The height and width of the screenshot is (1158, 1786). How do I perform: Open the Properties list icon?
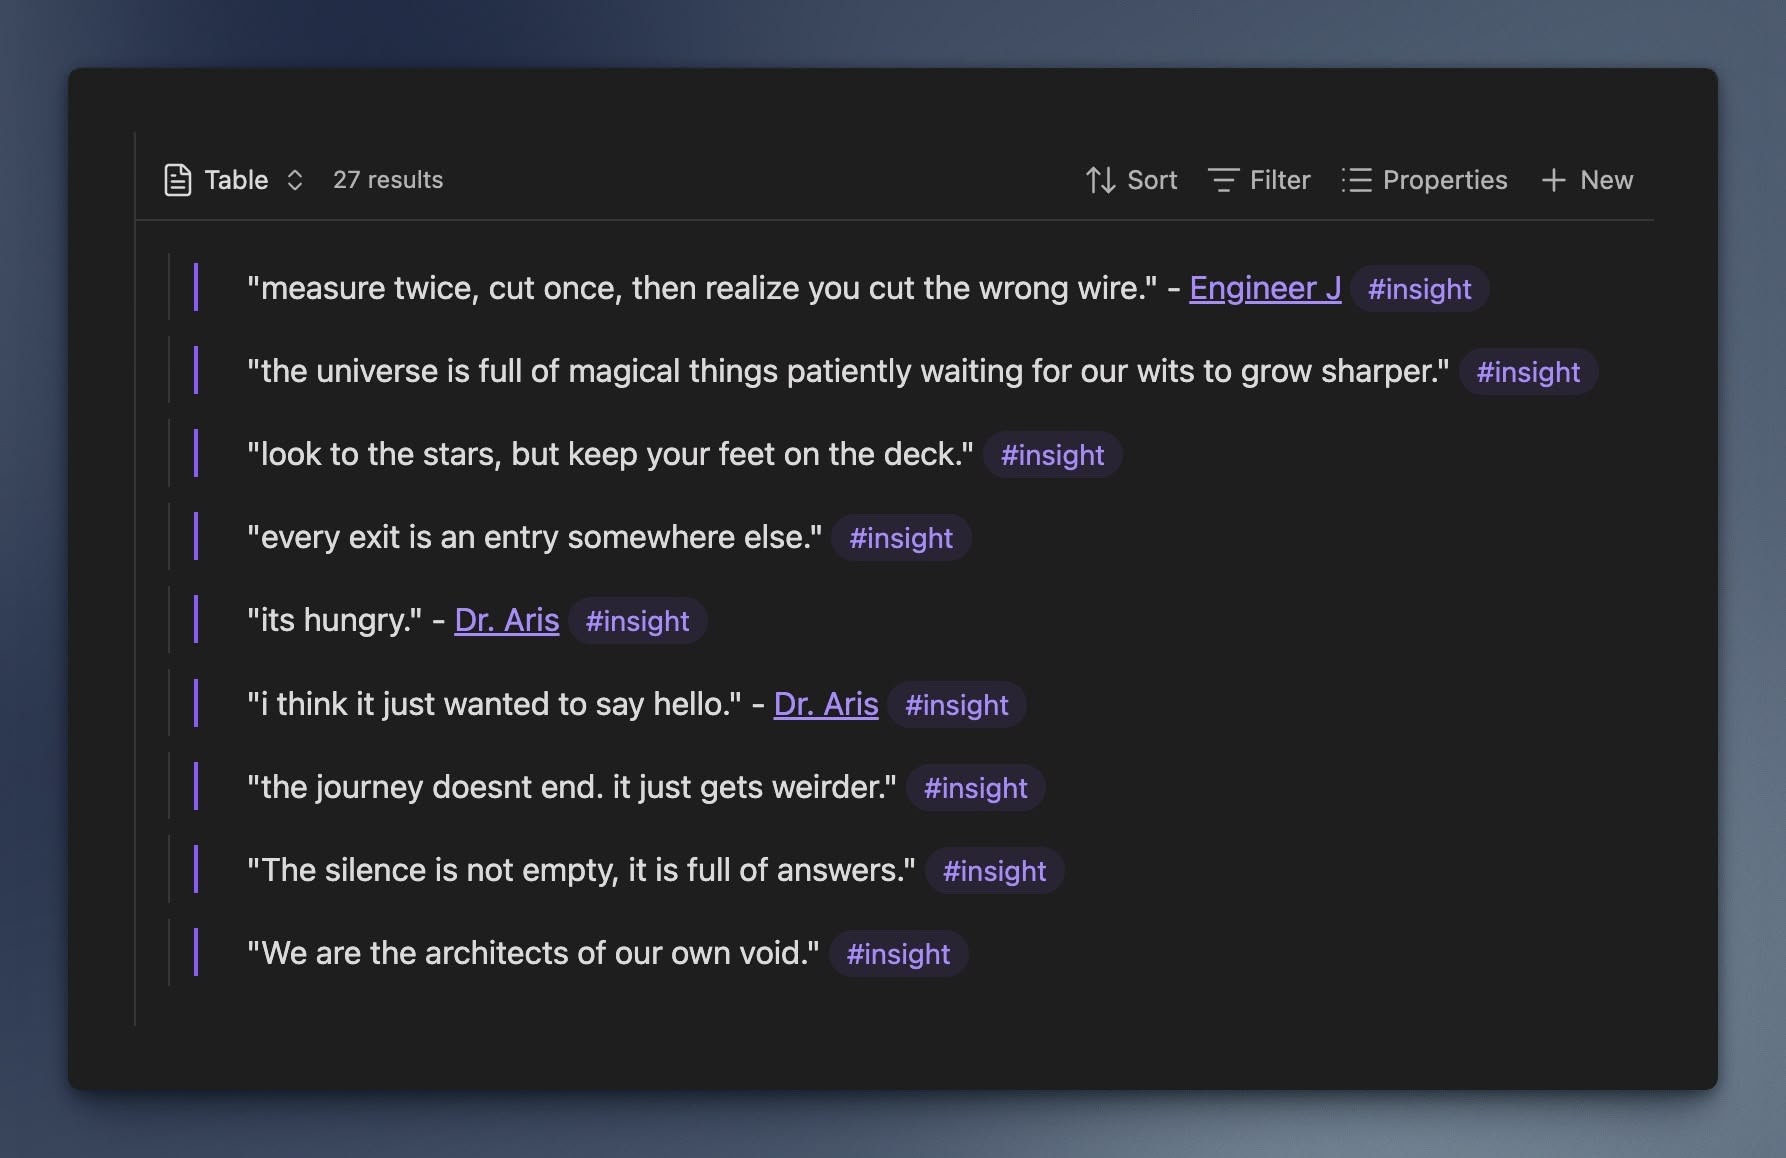click(x=1356, y=180)
